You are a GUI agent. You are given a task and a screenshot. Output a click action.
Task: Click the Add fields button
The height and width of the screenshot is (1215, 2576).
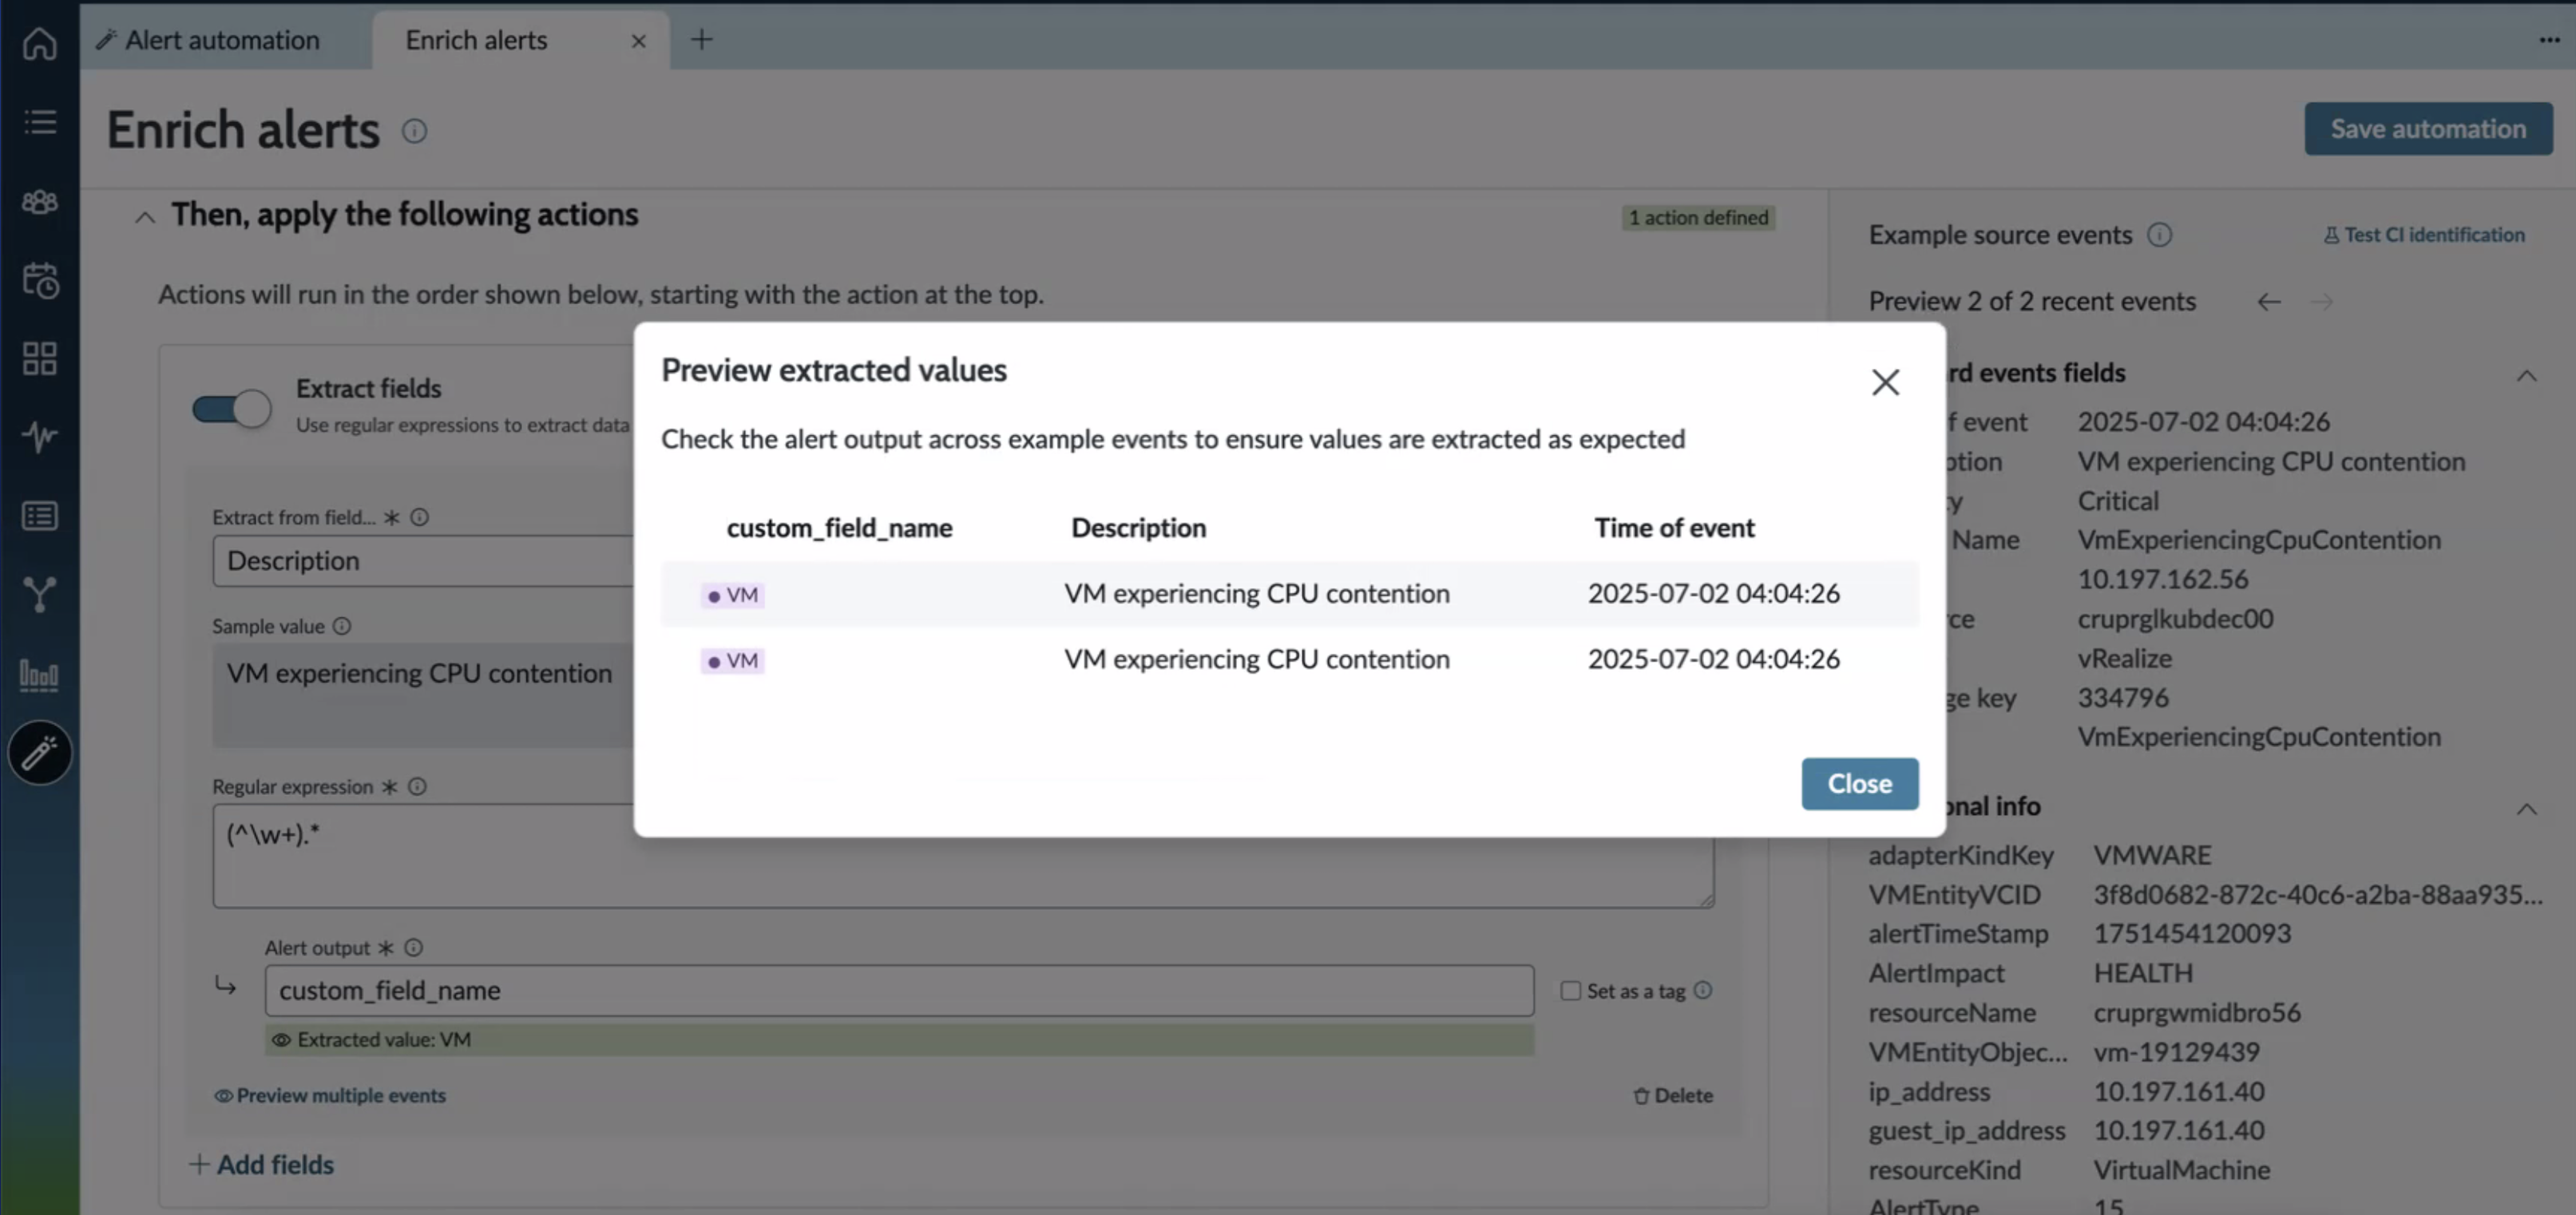[x=261, y=1164]
